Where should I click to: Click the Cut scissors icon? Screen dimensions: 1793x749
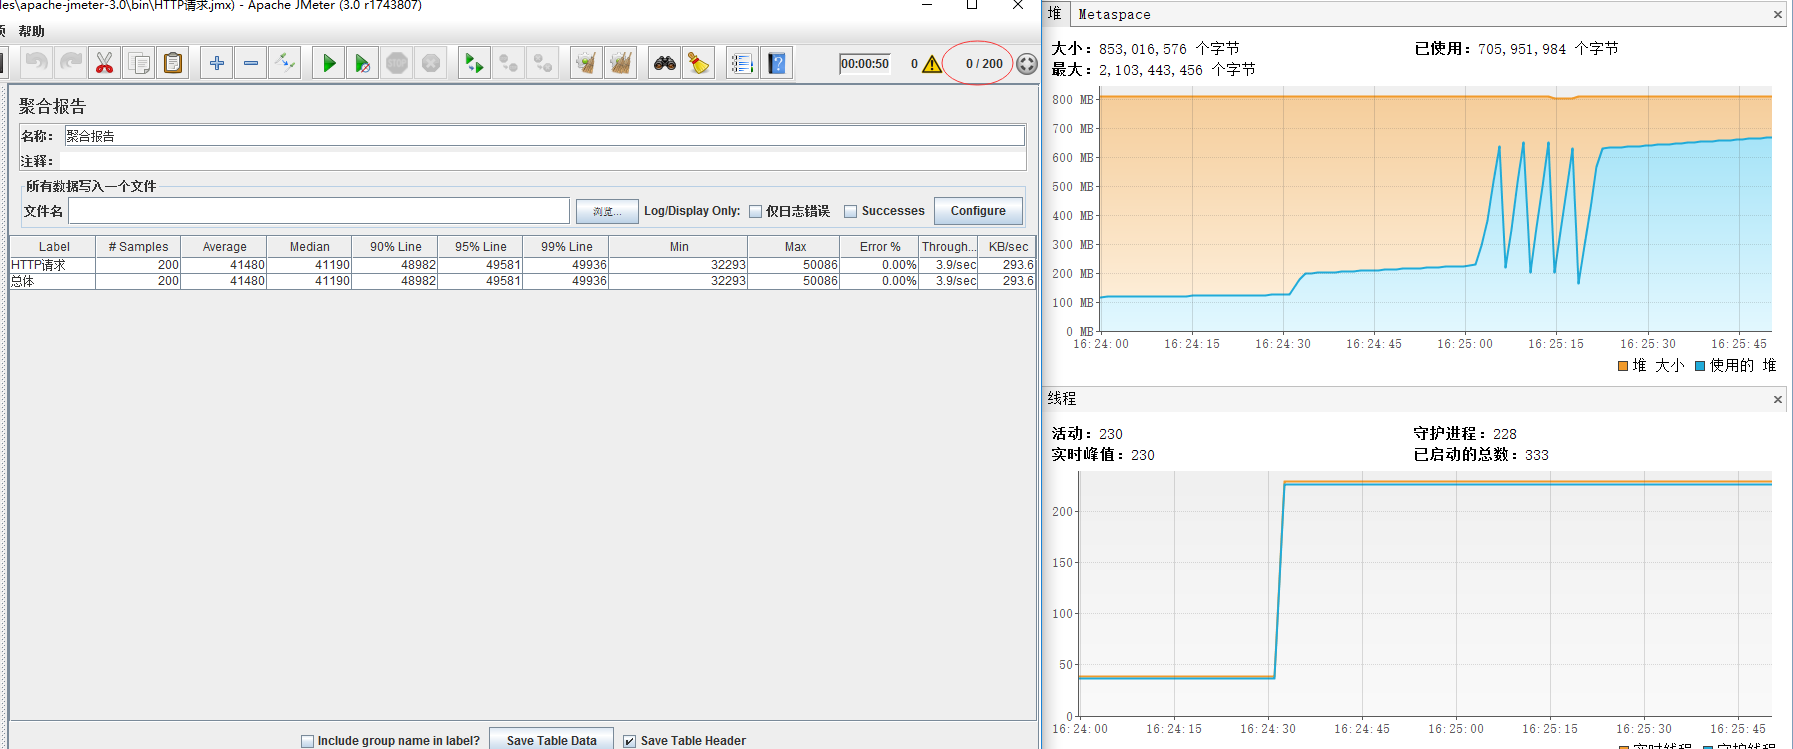[x=104, y=63]
